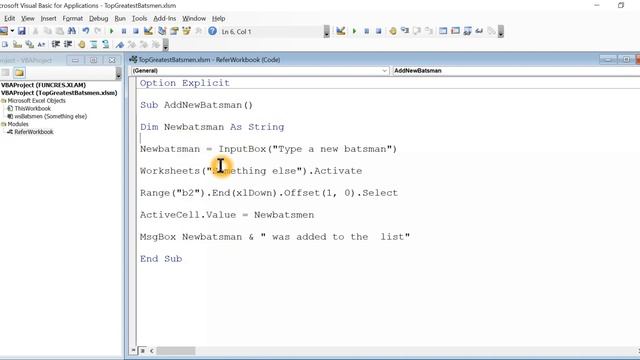Open the Add-Ins menu

164,18
